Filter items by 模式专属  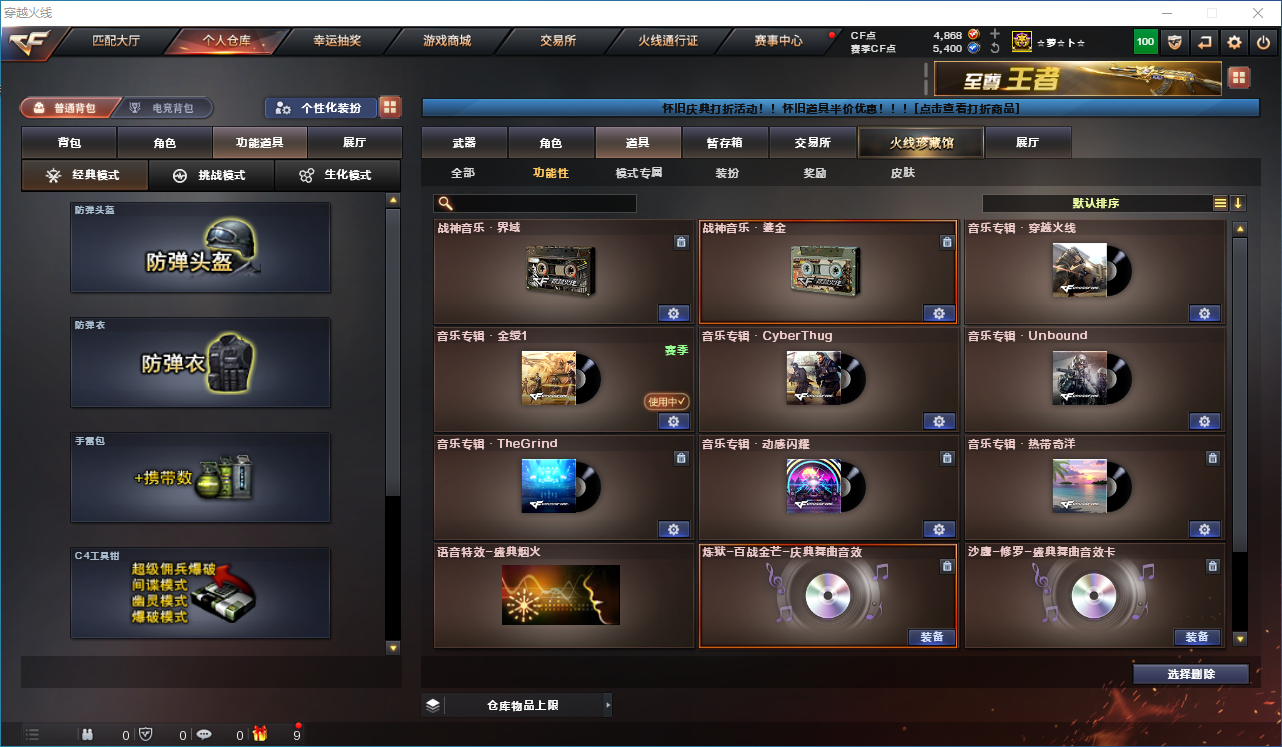(639, 173)
